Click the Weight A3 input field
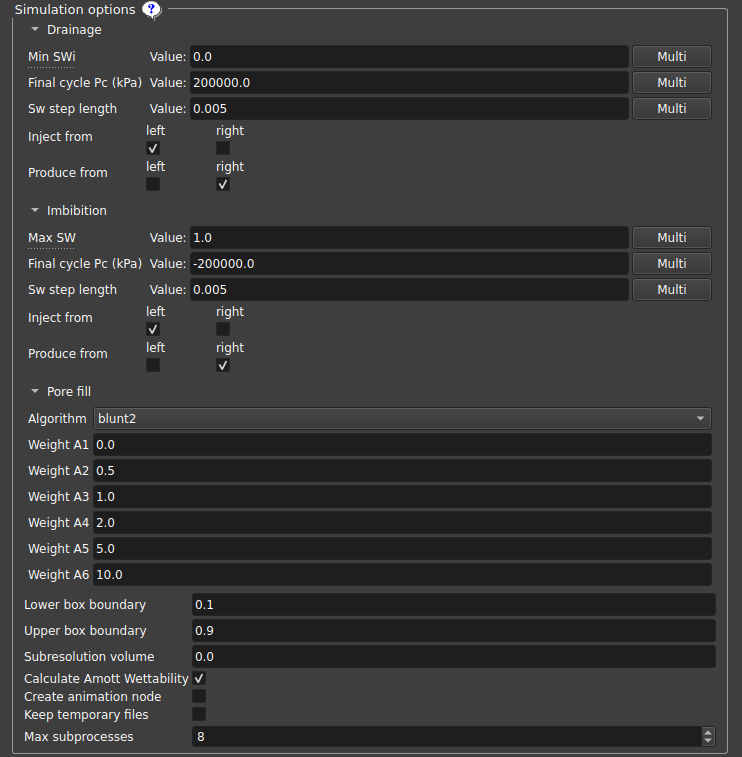This screenshot has height=757, width=742. click(402, 497)
